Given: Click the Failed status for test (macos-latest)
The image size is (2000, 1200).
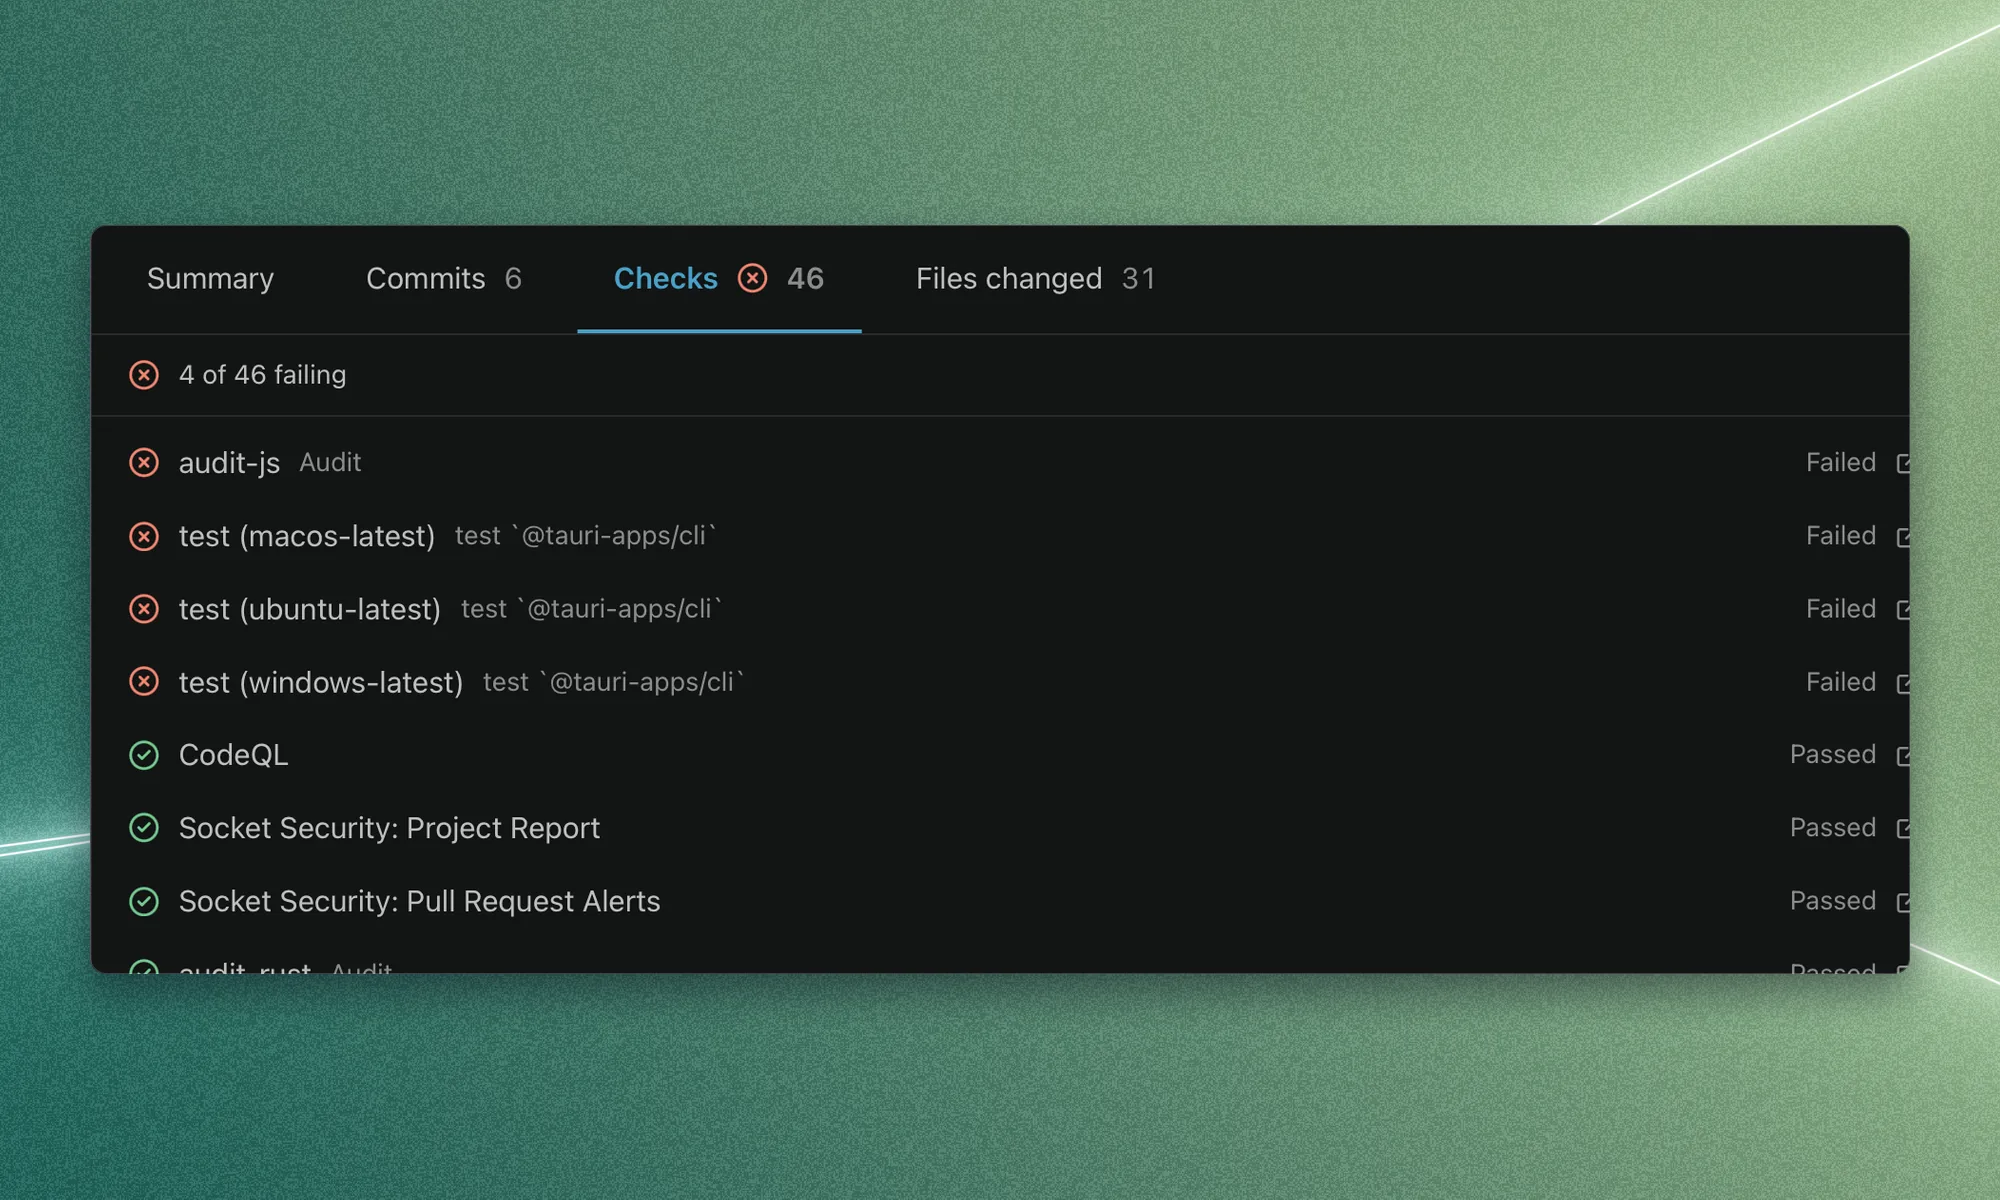Looking at the screenshot, I should (1841, 535).
